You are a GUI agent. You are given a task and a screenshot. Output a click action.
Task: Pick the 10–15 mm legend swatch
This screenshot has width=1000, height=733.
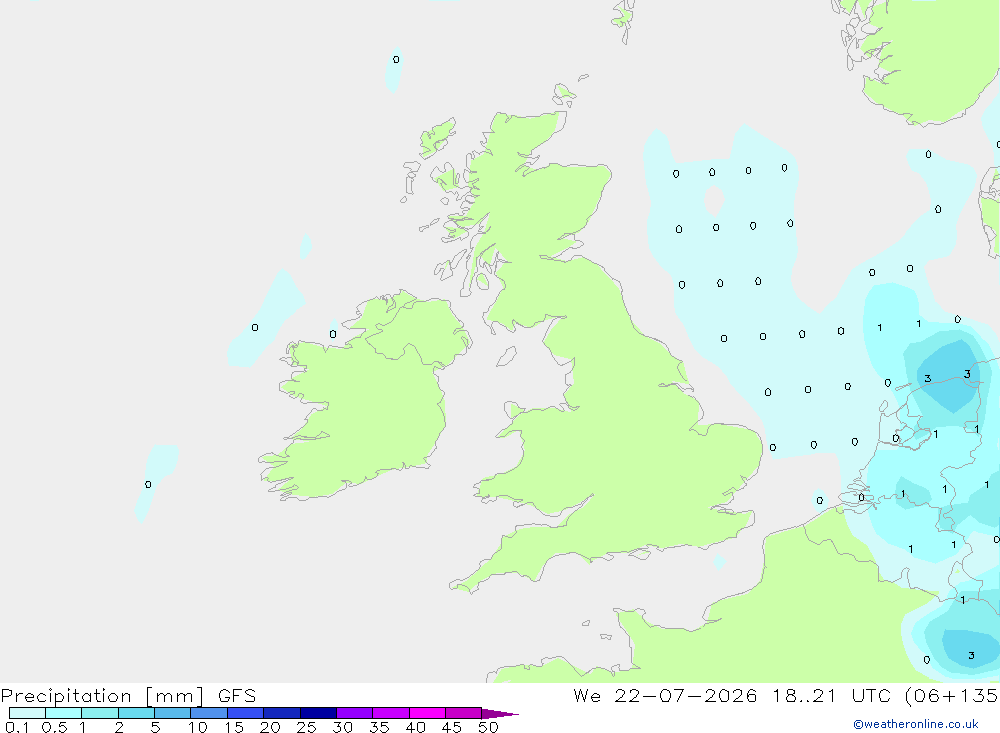(x=209, y=713)
